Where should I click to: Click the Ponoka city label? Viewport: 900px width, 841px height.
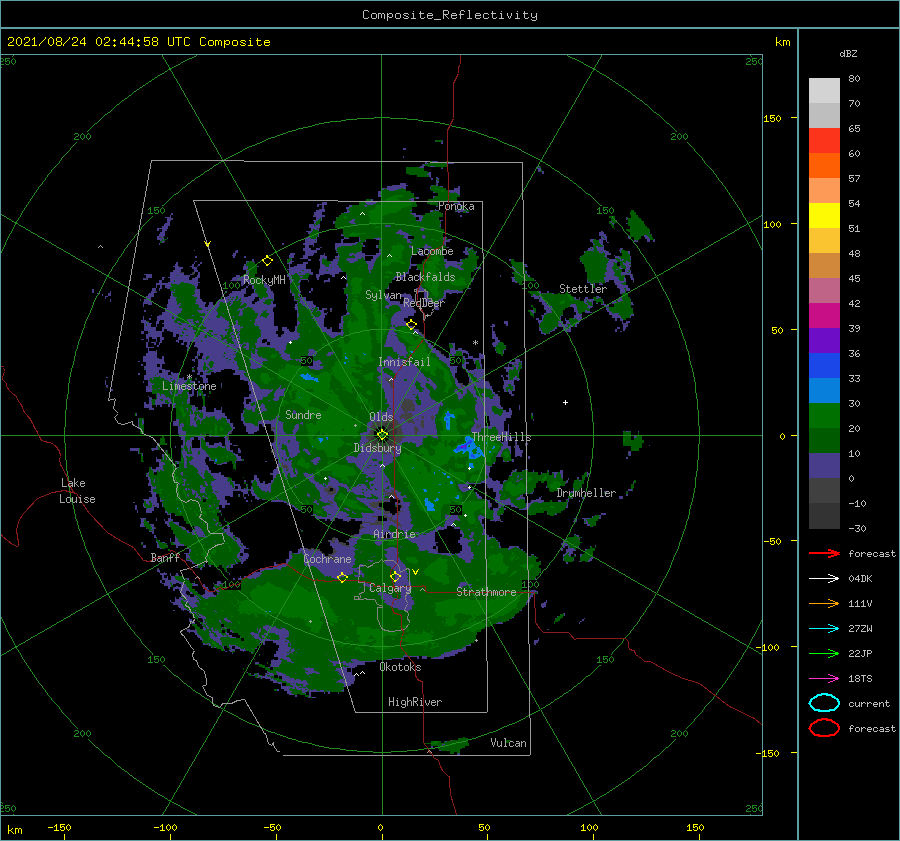click(x=456, y=206)
